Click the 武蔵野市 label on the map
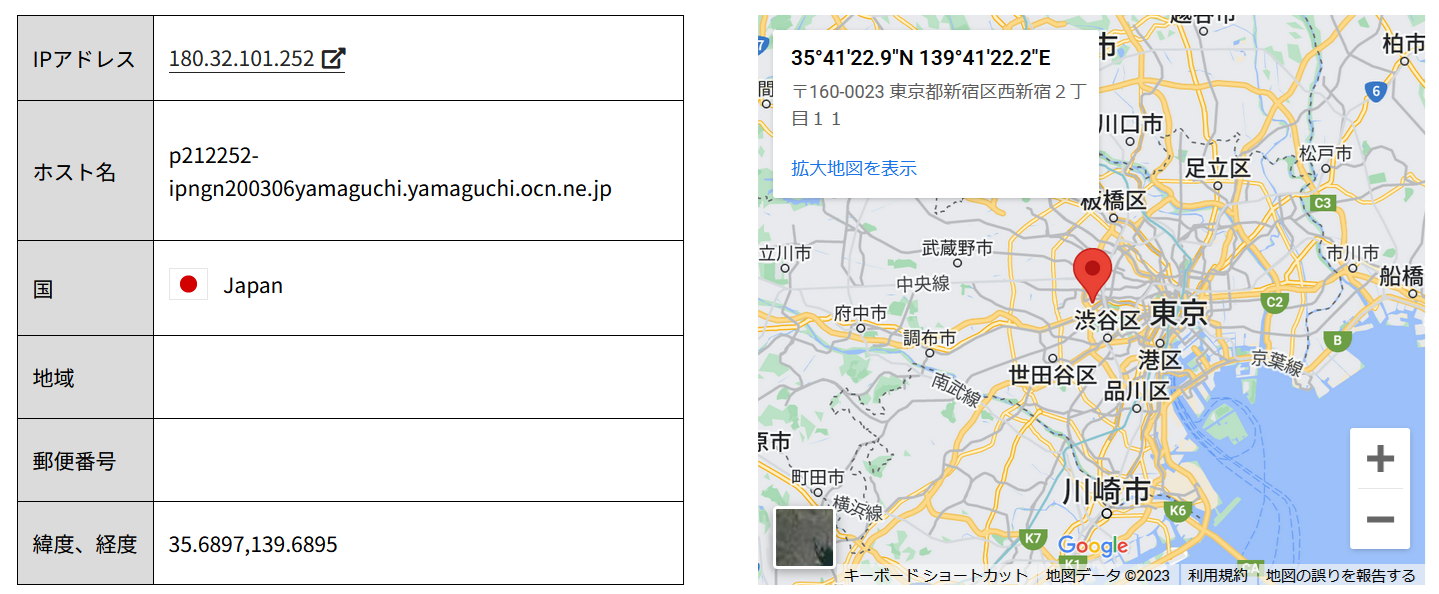Viewport: 1439px width, 594px height. [x=957, y=247]
